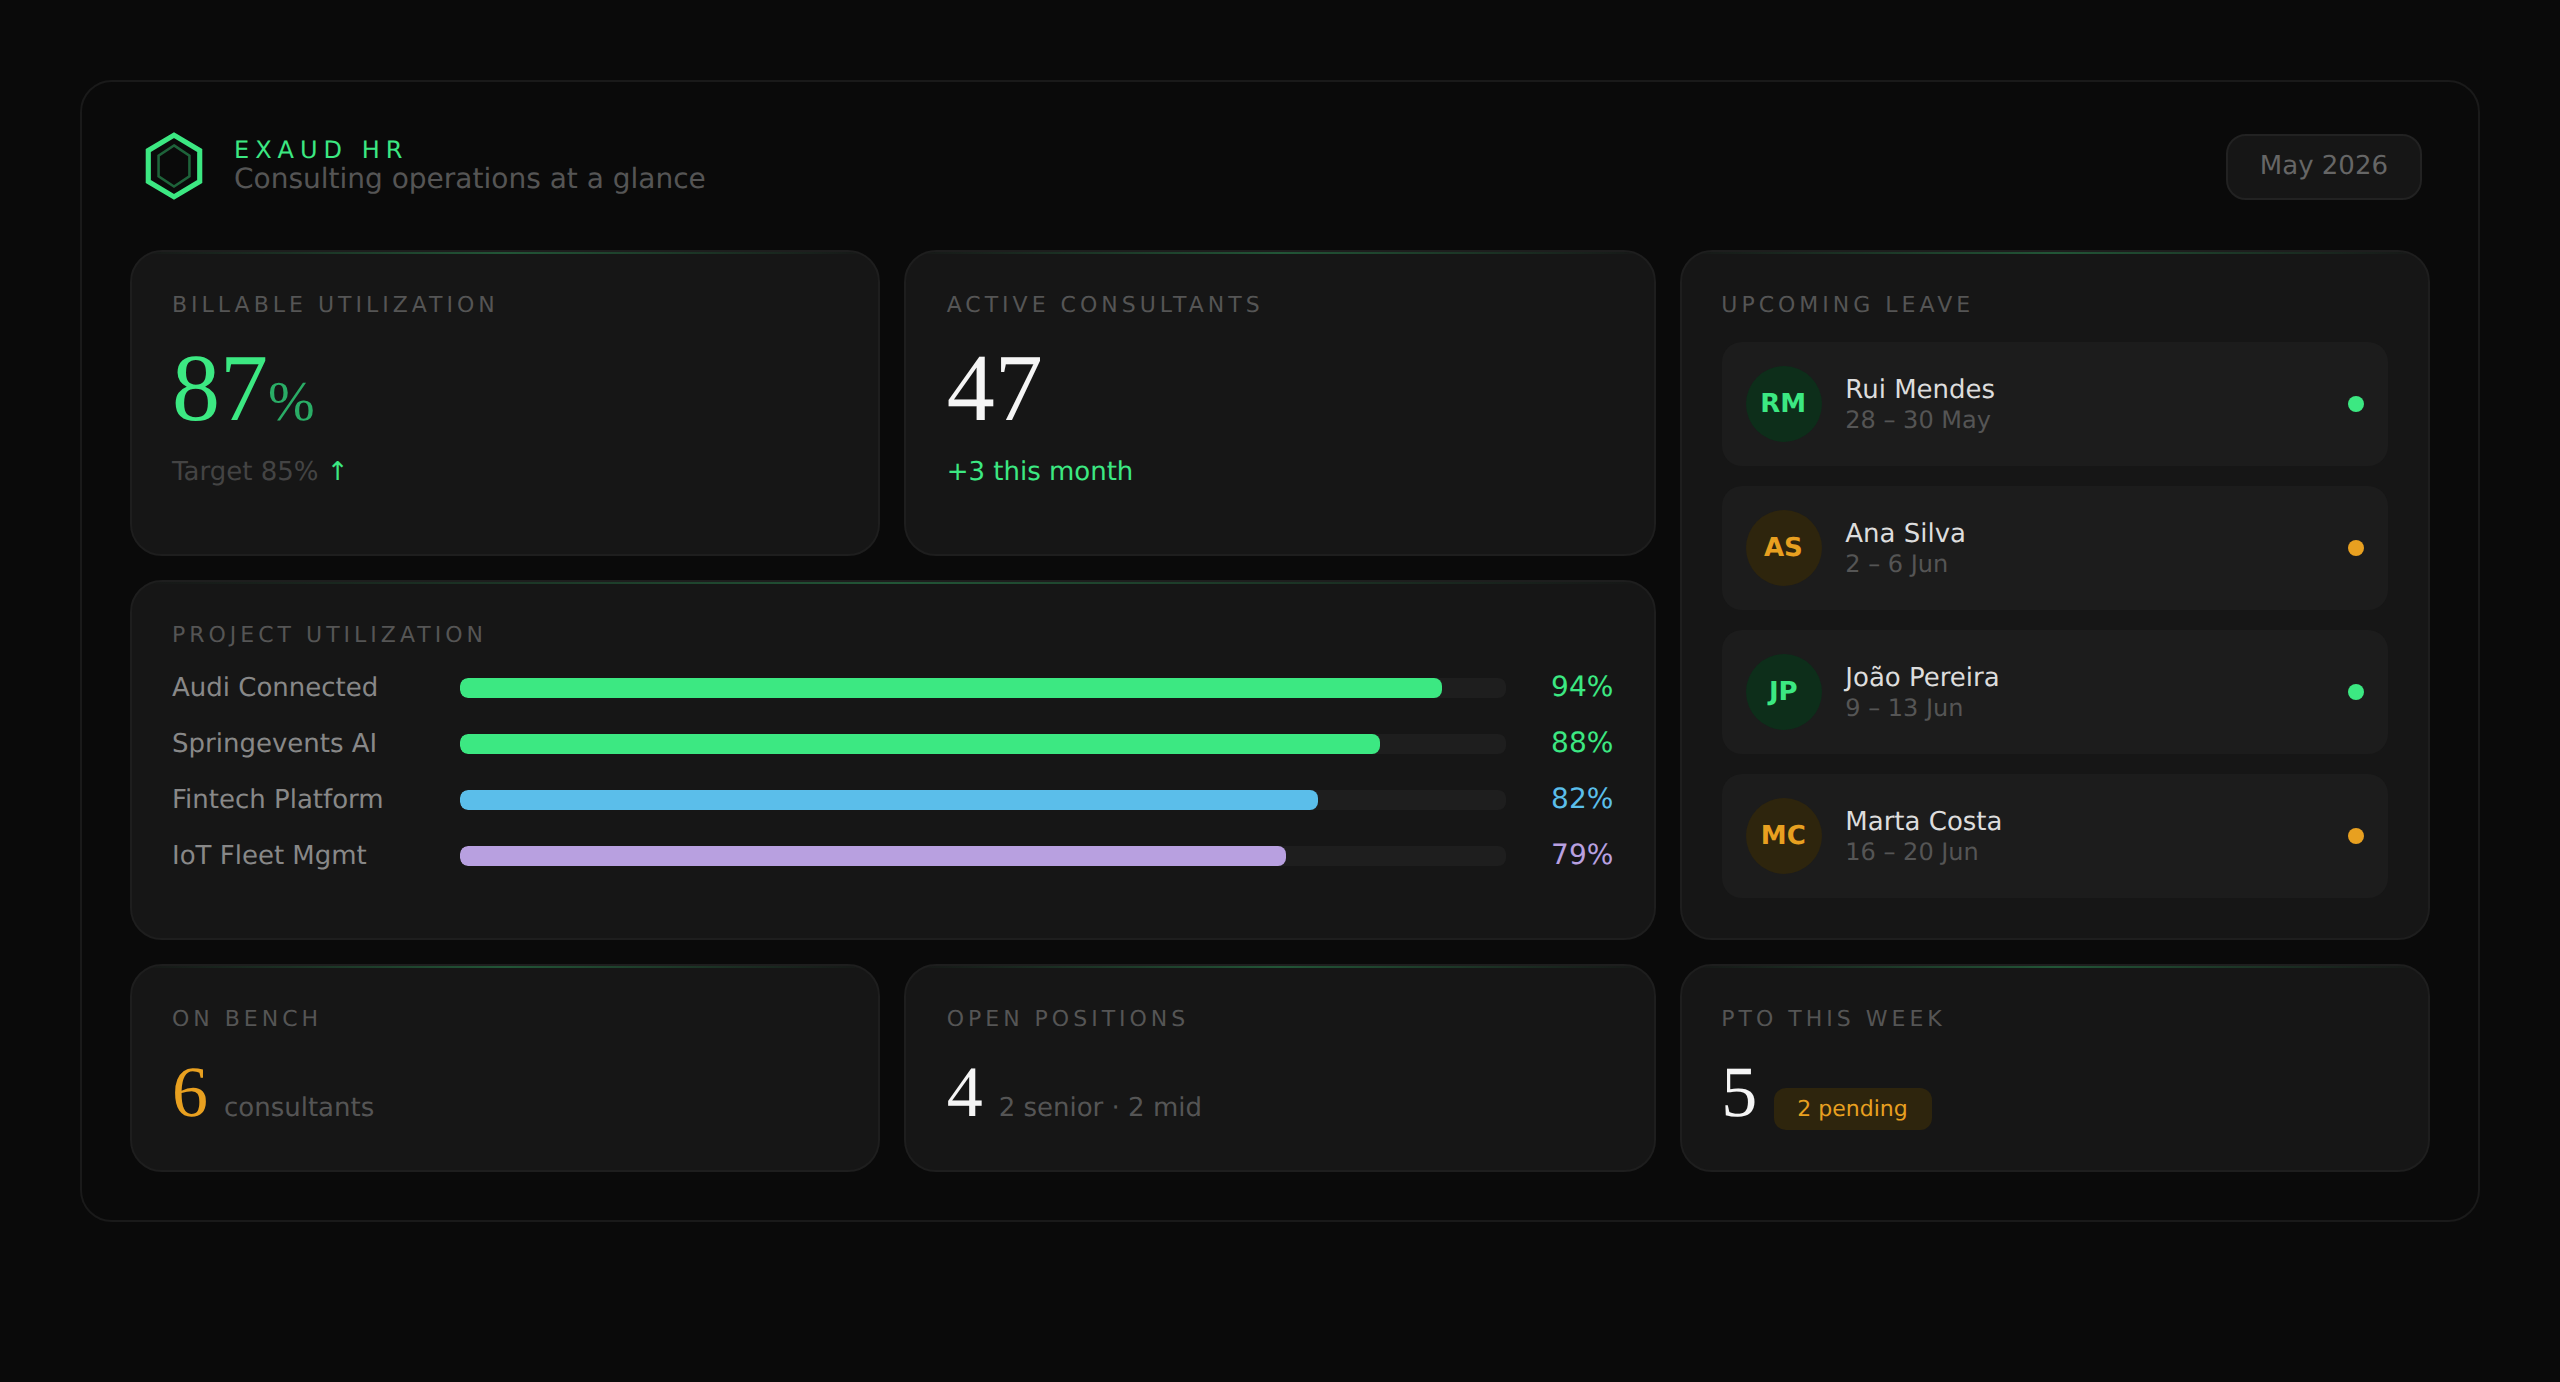This screenshot has width=2560, height=1382.
Task: Click the AS avatar for Ana Silva
Action: point(1783,548)
